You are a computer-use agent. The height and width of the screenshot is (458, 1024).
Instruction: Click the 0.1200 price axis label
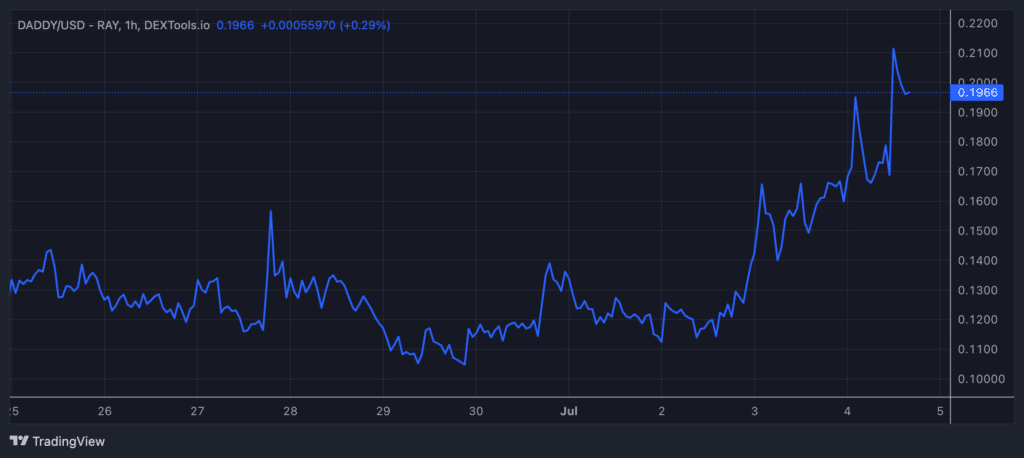(977, 319)
